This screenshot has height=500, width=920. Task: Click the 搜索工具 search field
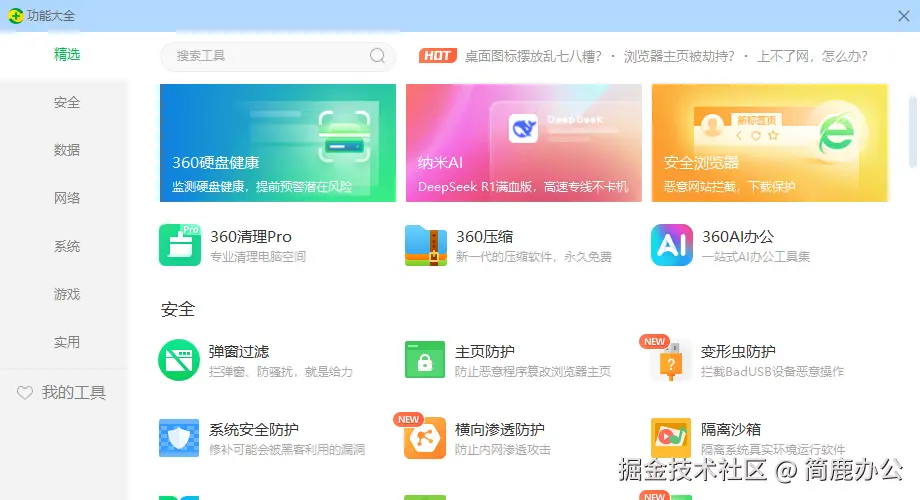(x=278, y=56)
